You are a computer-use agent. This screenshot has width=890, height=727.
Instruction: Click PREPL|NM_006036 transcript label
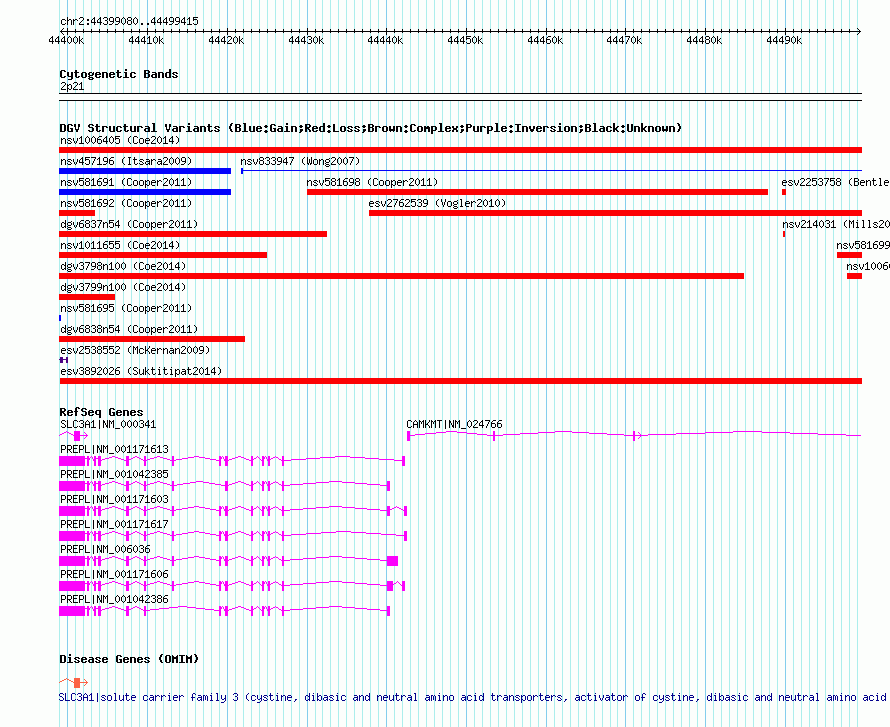click(105, 549)
